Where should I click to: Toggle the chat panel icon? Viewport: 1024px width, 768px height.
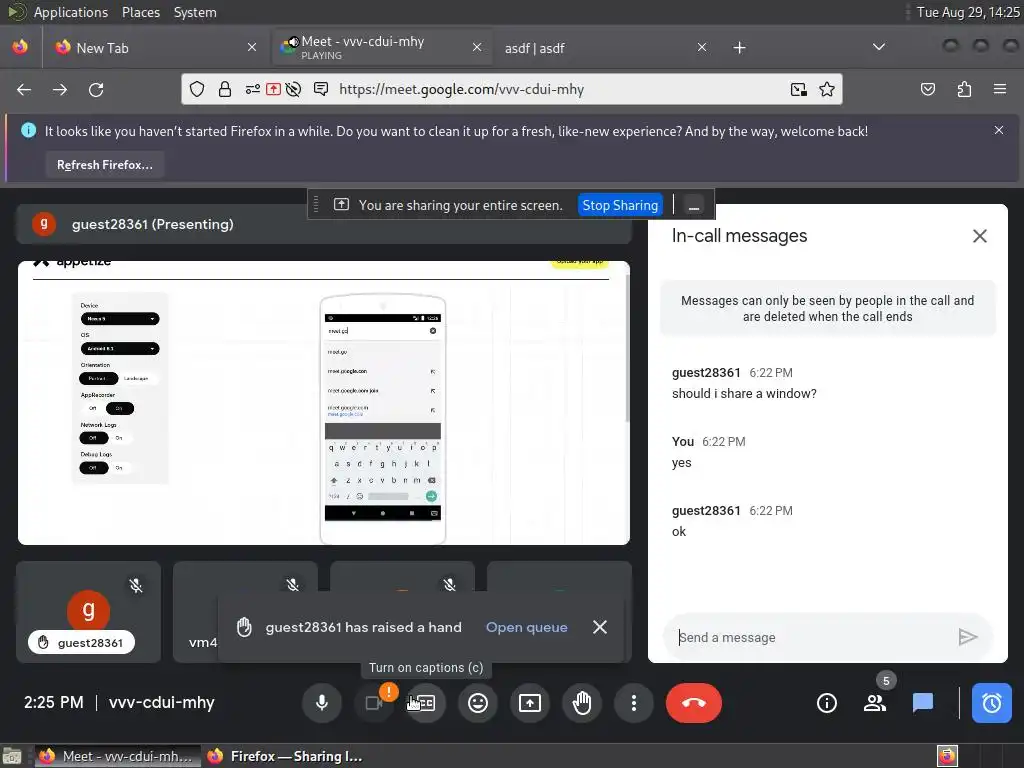pos(923,703)
